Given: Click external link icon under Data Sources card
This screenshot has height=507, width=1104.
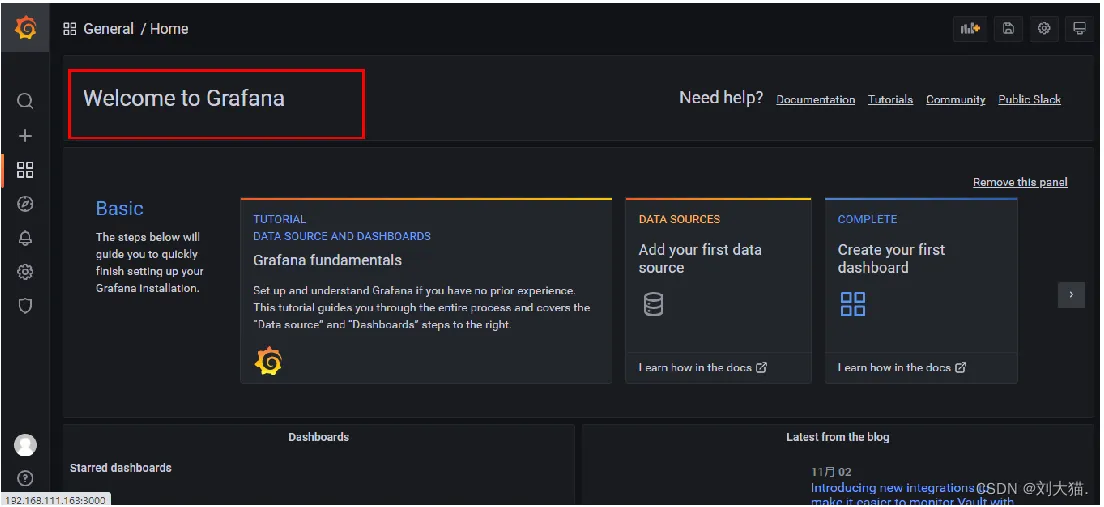Looking at the screenshot, I should (761, 368).
